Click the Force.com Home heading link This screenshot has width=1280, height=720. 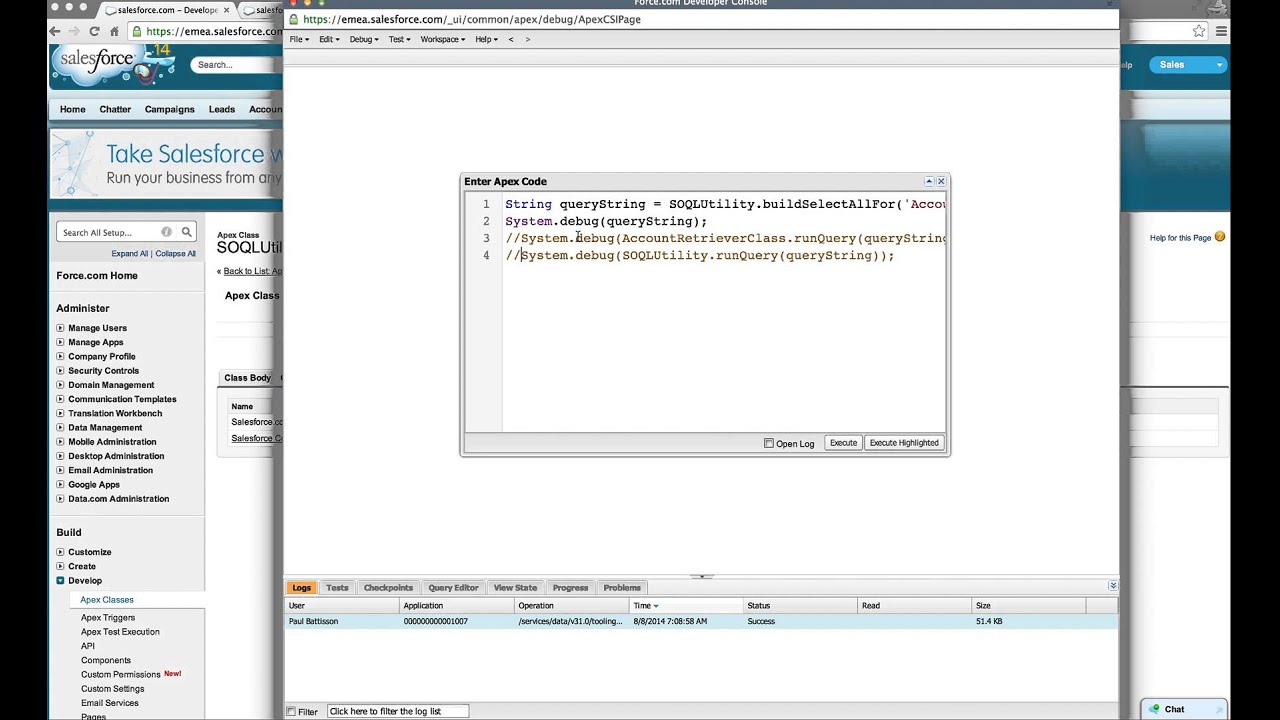click(x=97, y=276)
